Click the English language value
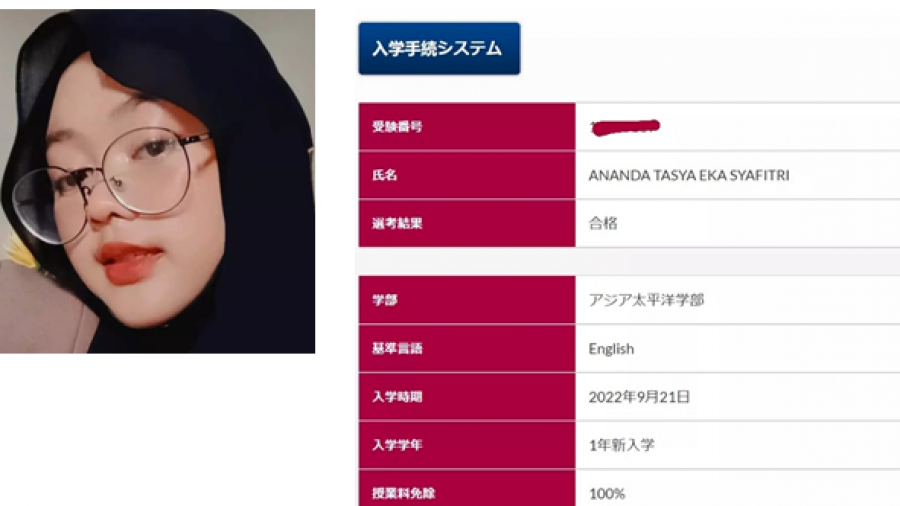This screenshot has height=506, width=900. click(611, 349)
